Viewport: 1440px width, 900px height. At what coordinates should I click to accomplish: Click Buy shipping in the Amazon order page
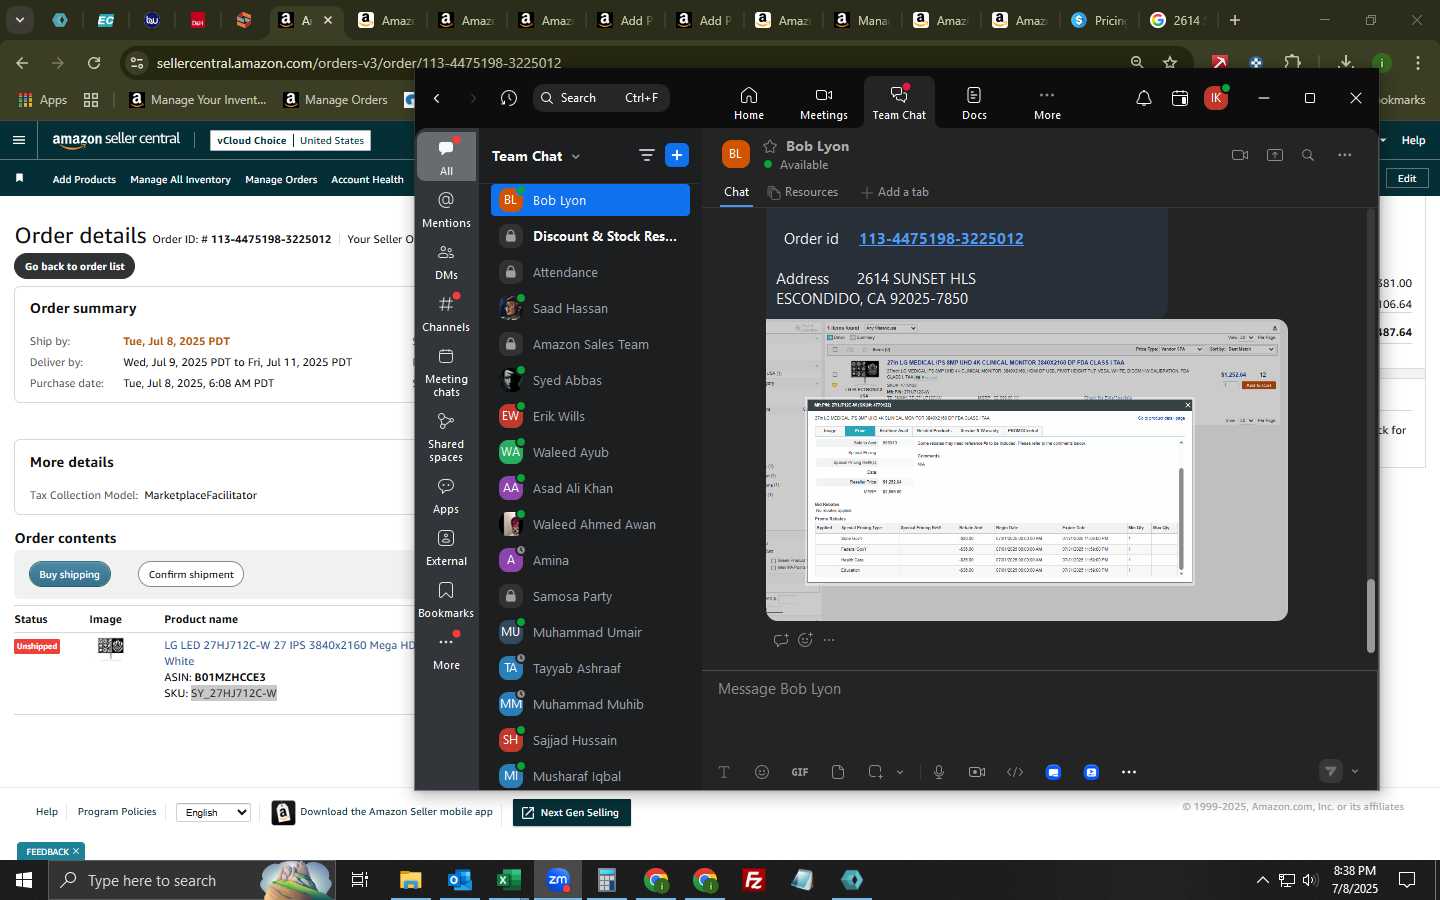70,574
